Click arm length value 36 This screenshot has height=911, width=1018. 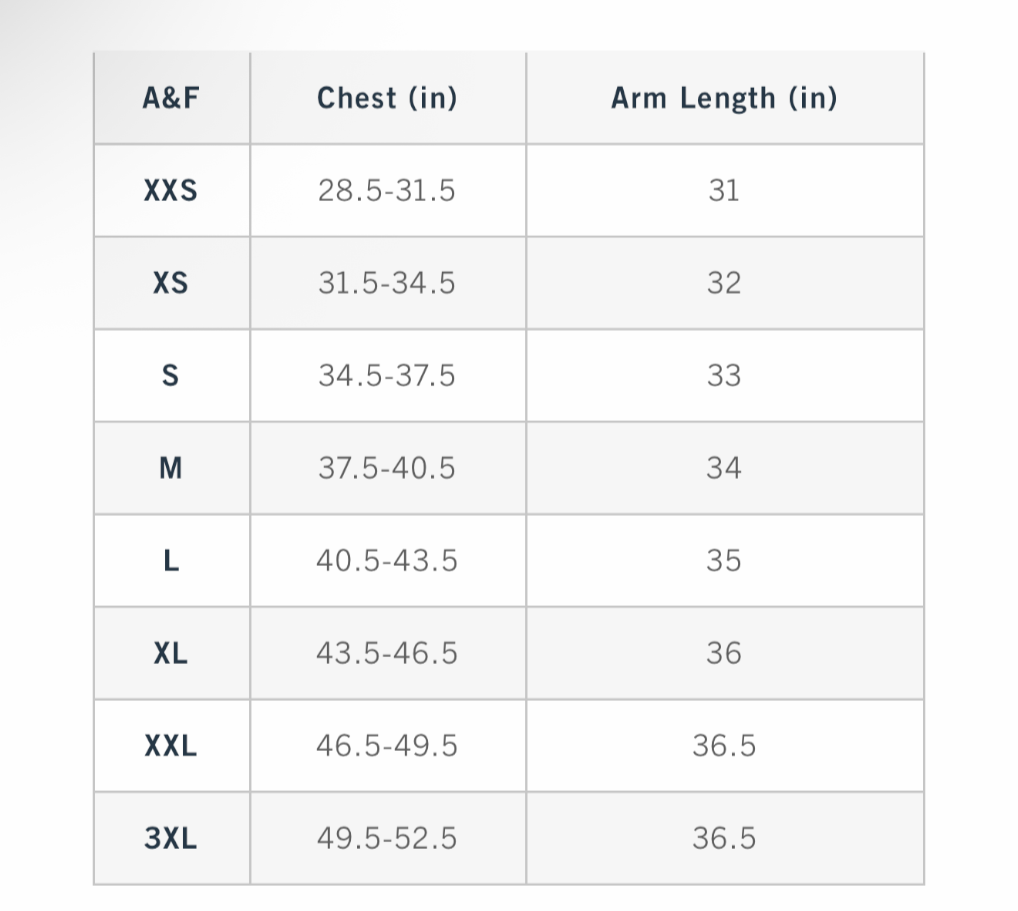pos(724,653)
